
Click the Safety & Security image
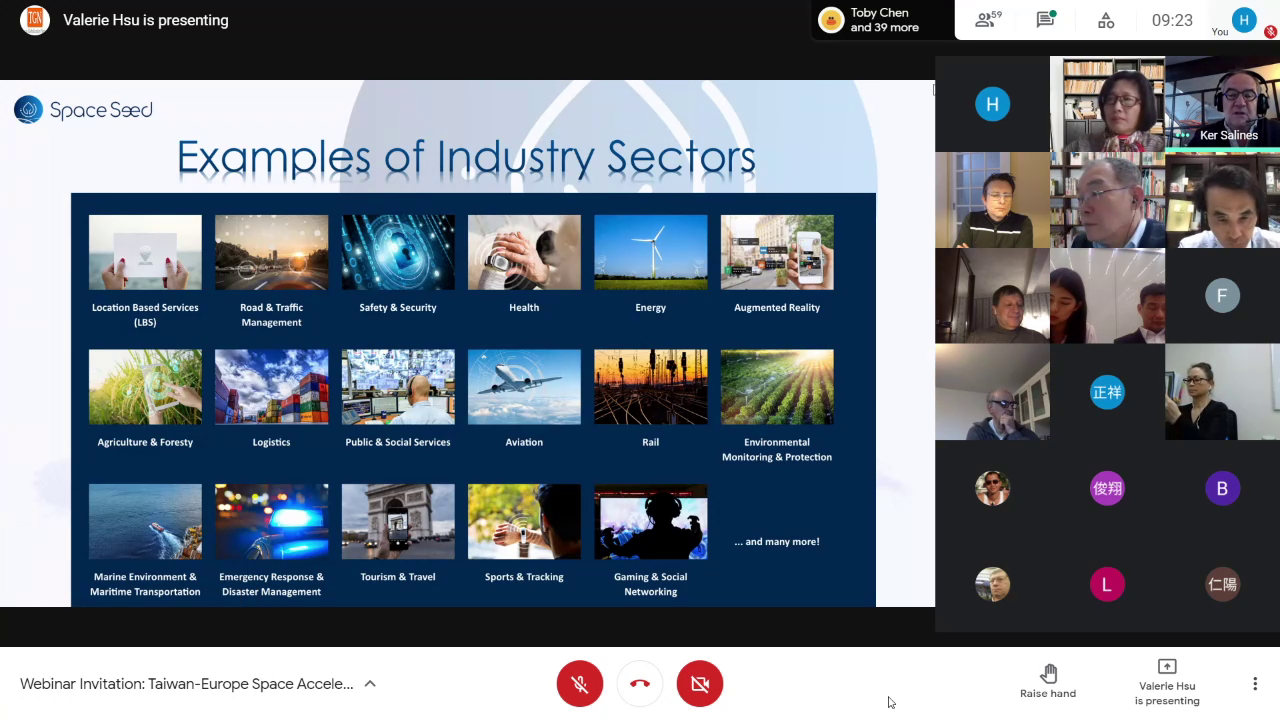pyautogui.click(x=398, y=252)
